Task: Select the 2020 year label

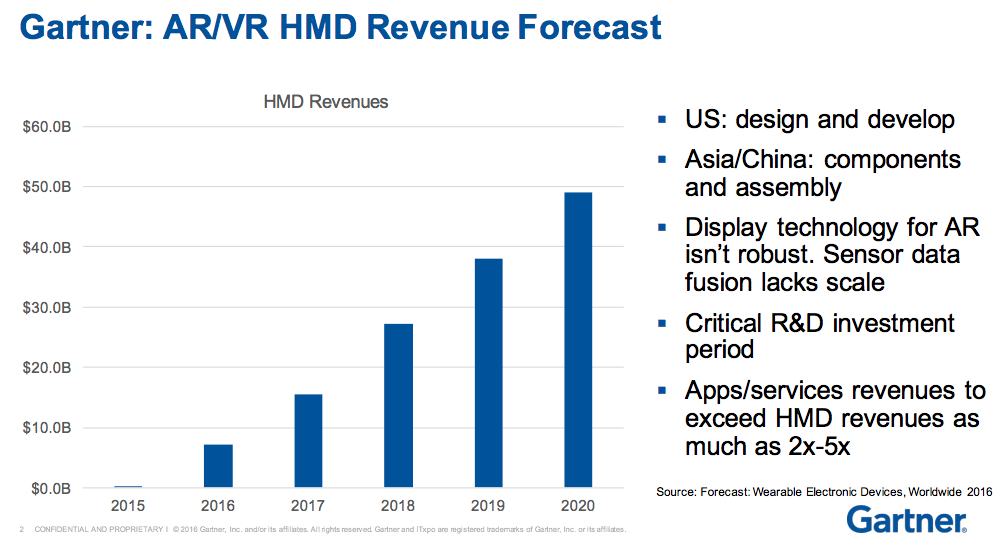Action: [x=578, y=506]
